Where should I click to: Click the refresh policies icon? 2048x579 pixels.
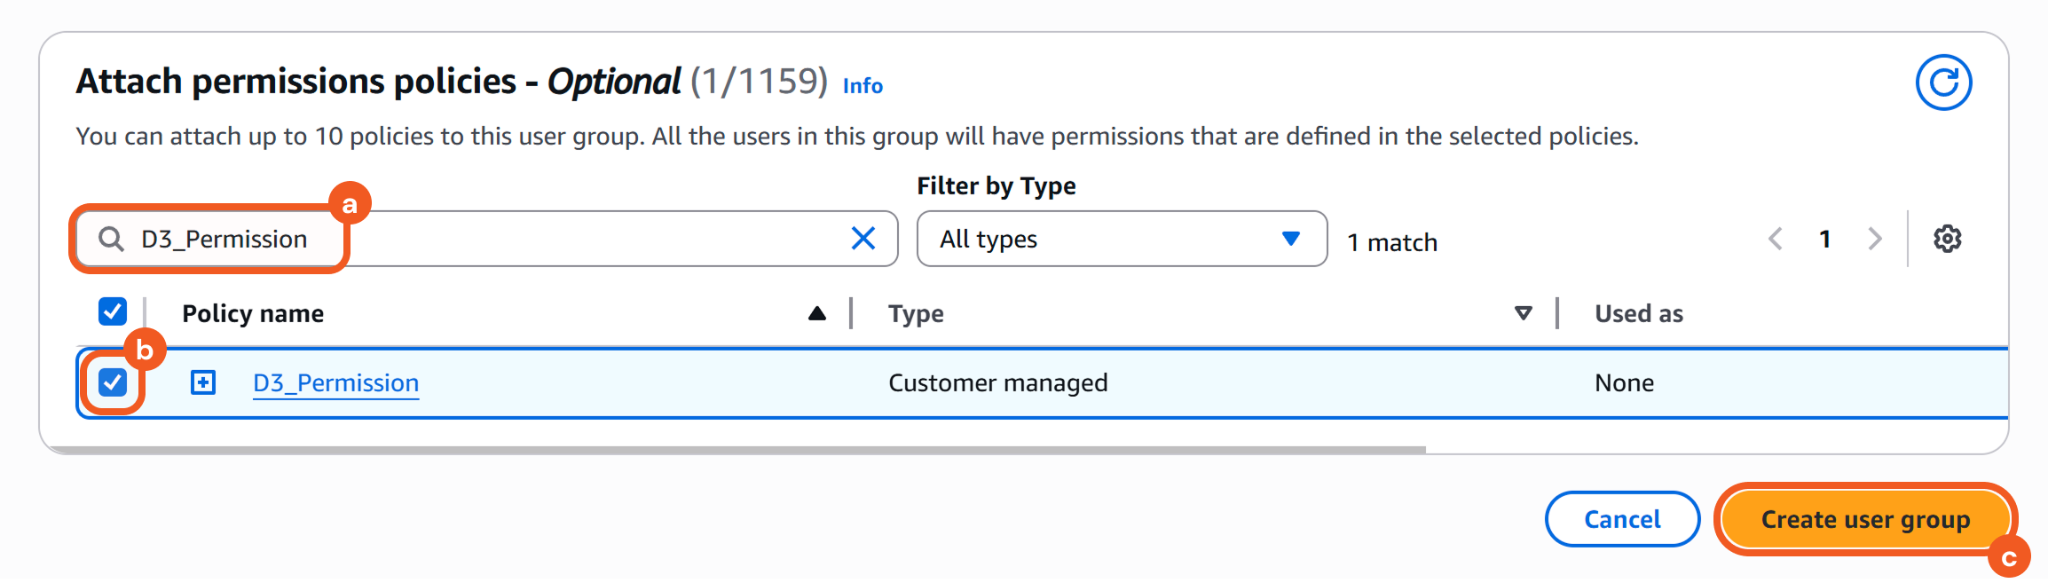[x=1943, y=83]
